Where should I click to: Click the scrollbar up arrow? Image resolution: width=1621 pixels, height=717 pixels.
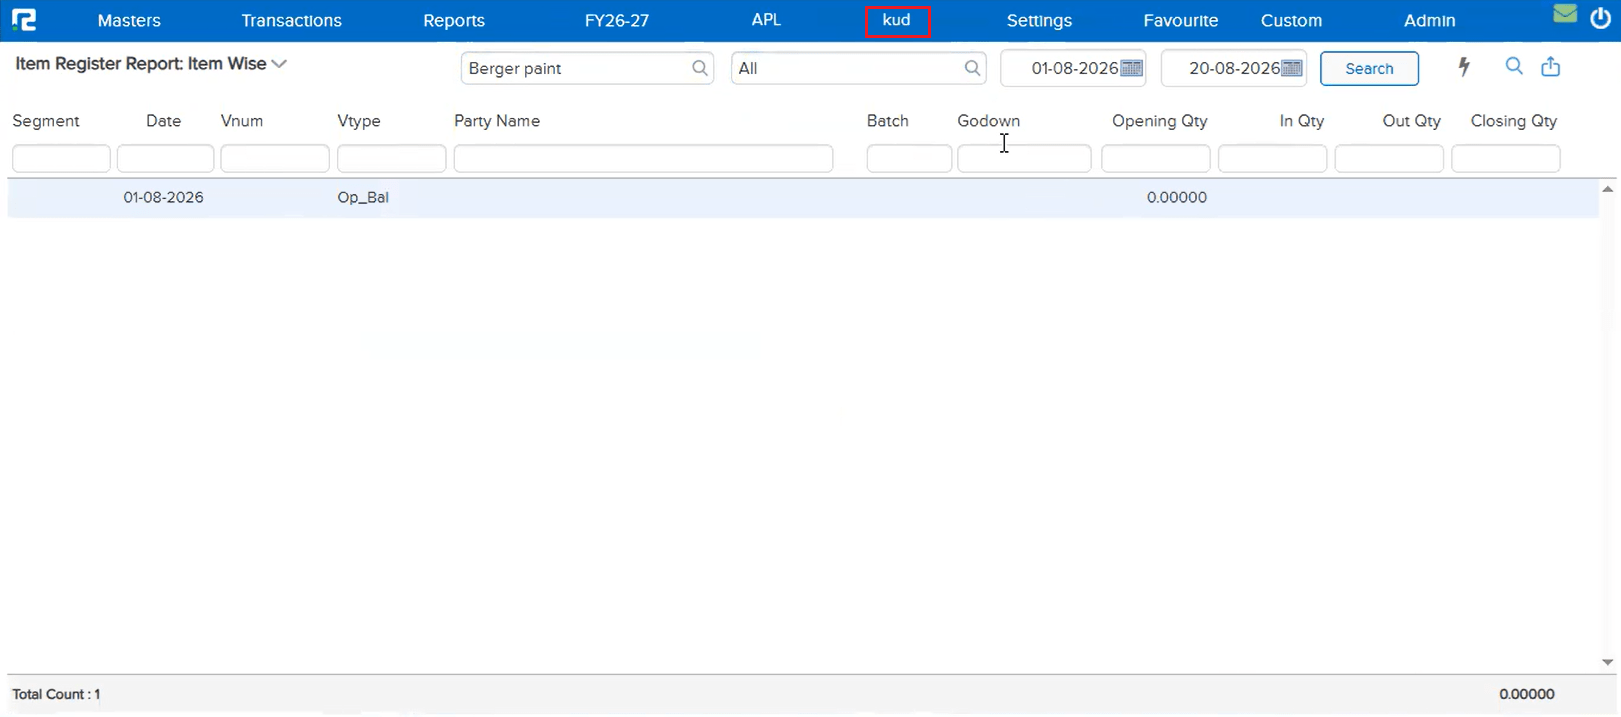pos(1608,189)
